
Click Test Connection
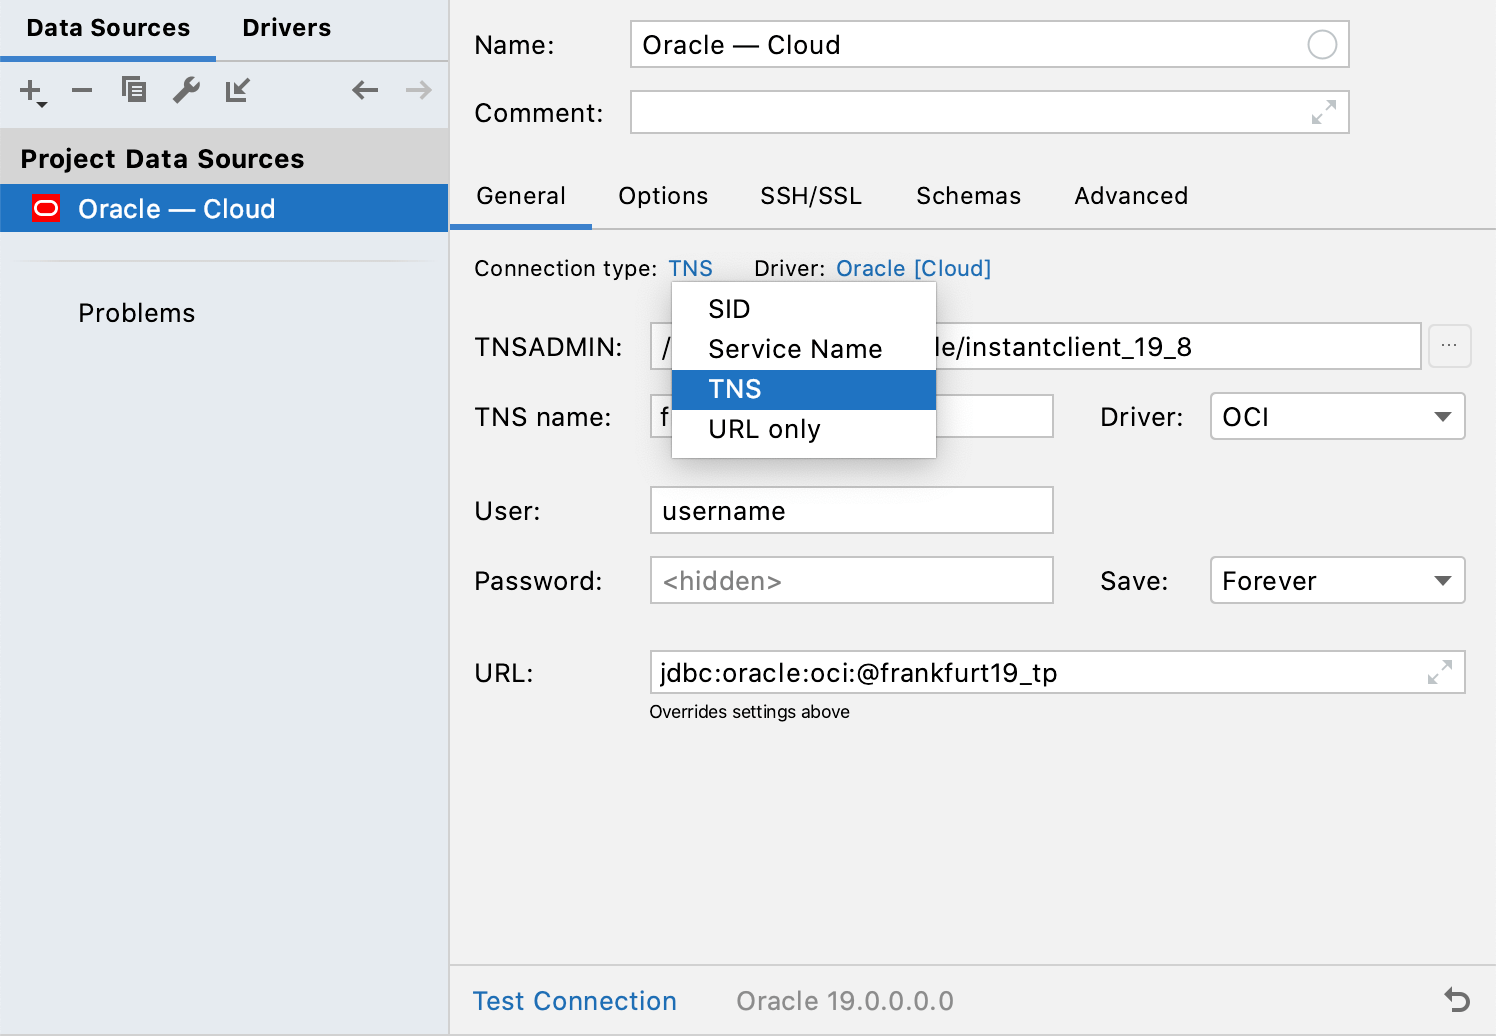click(x=575, y=1000)
